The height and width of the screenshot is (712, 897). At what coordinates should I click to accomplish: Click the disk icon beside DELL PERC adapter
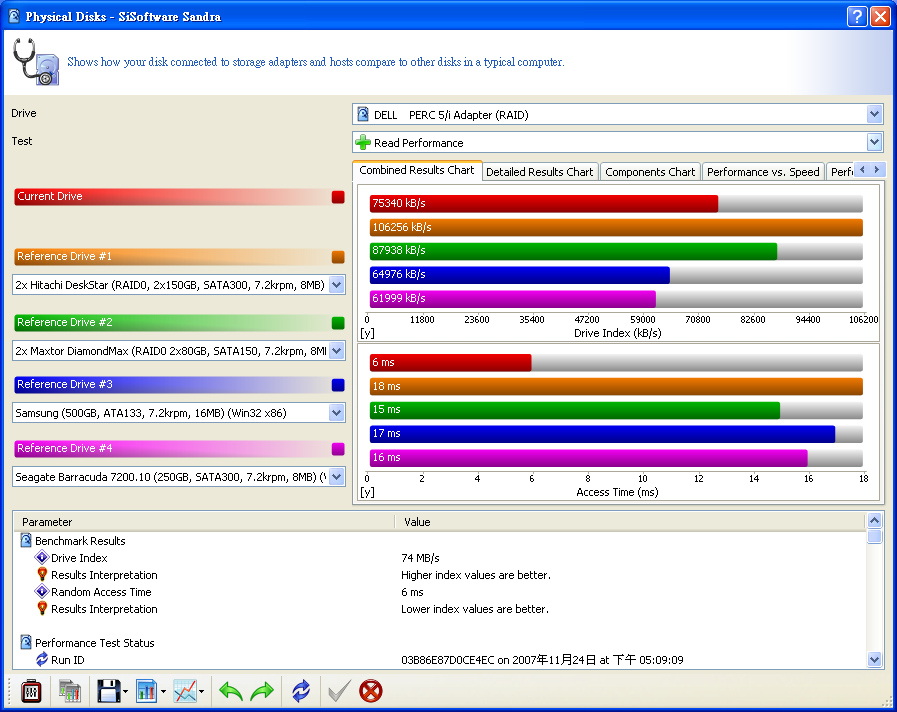click(363, 114)
